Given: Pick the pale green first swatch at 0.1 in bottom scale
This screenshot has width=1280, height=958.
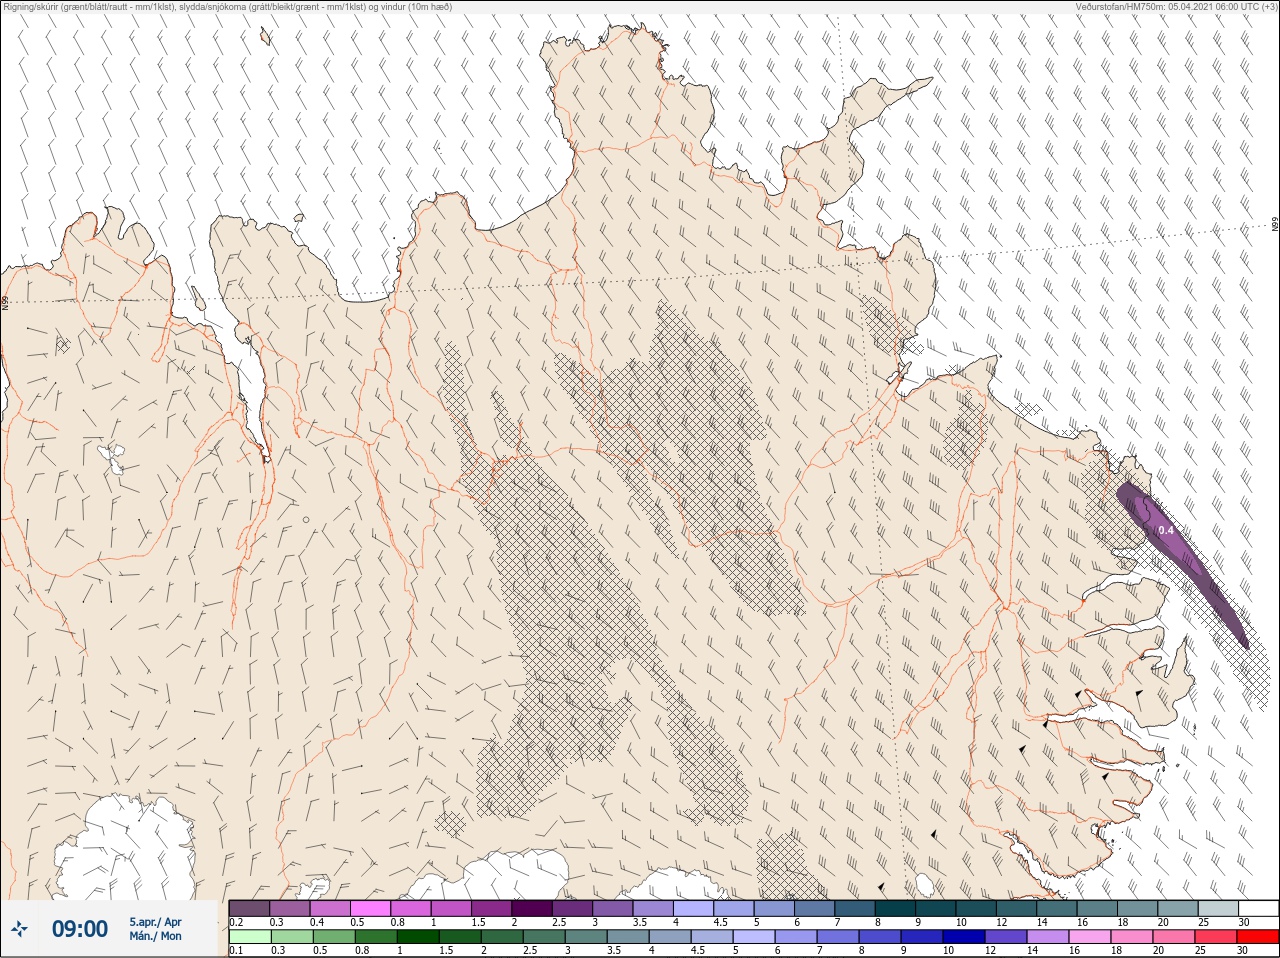Looking at the screenshot, I should tap(249, 937).
